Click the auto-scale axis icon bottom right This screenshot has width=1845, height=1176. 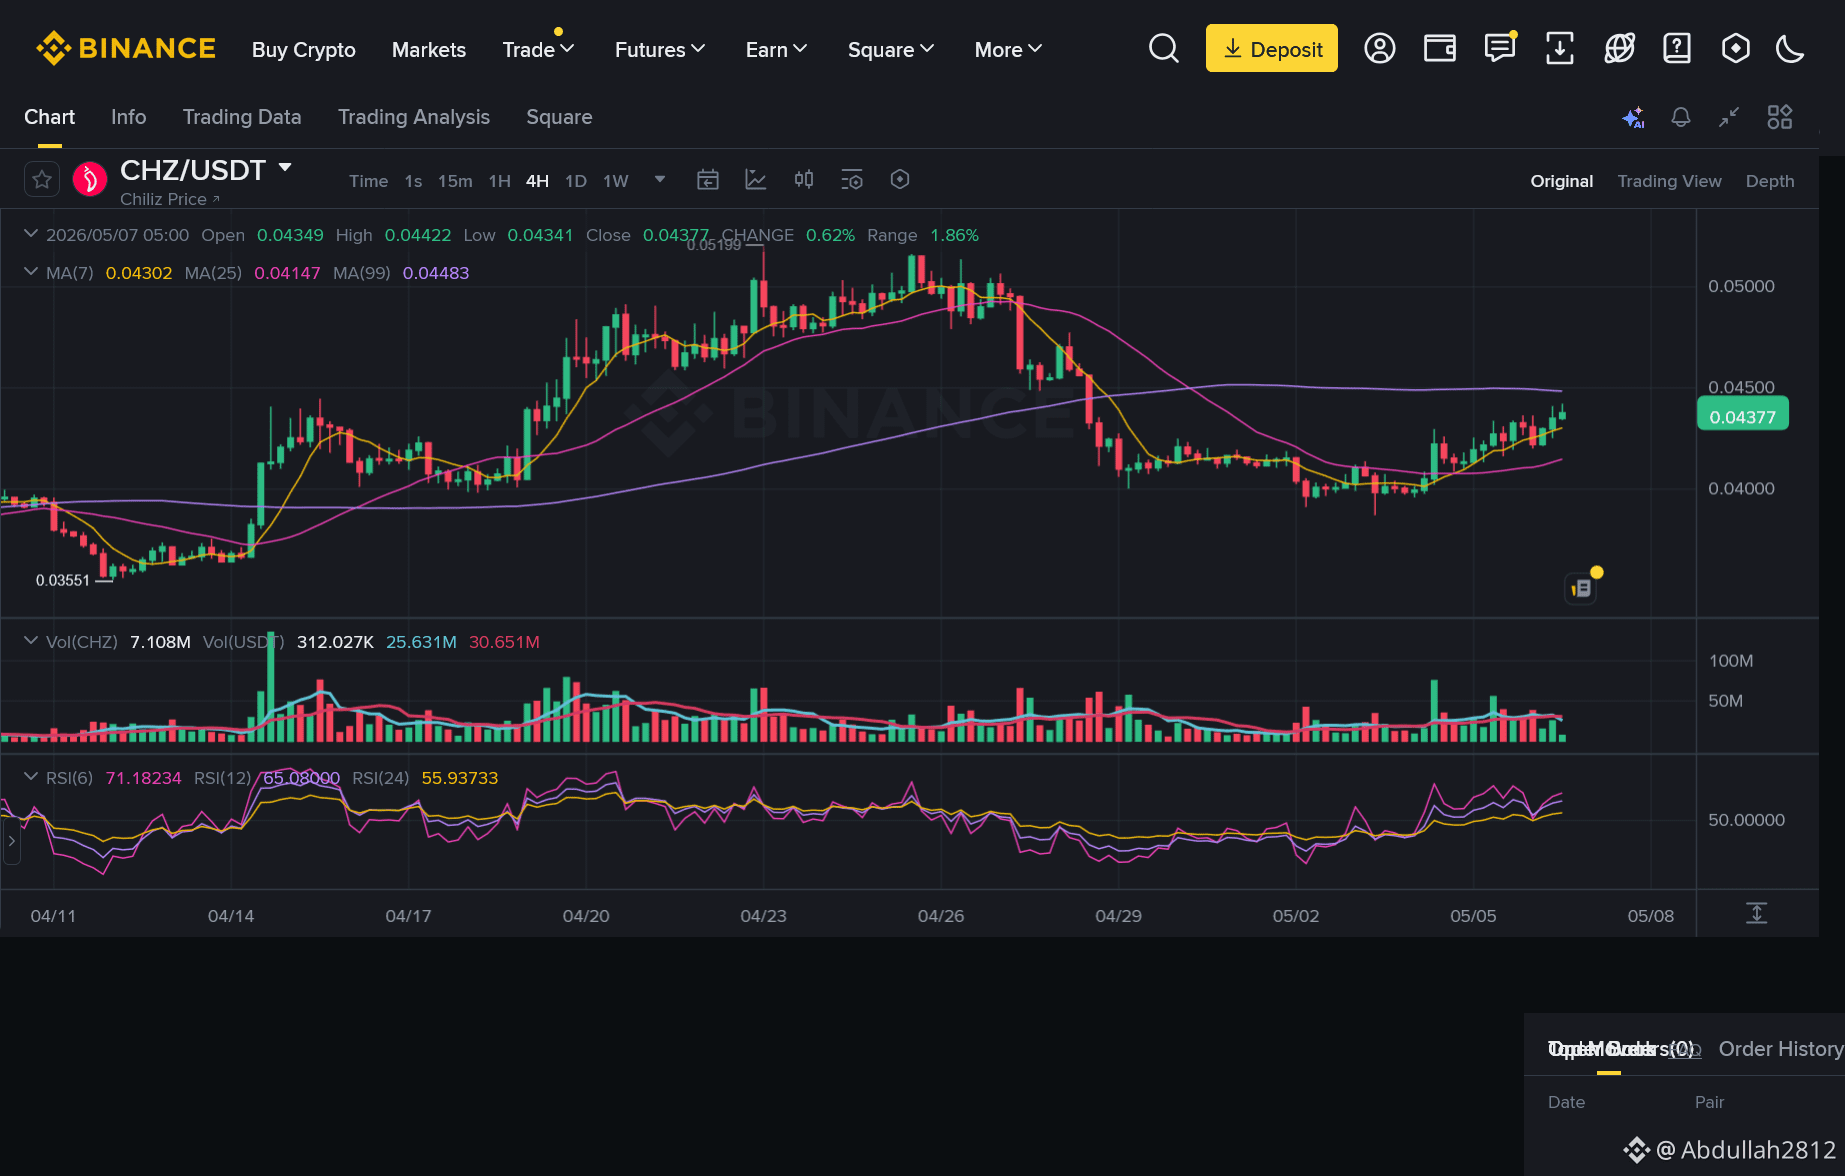[1757, 913]
